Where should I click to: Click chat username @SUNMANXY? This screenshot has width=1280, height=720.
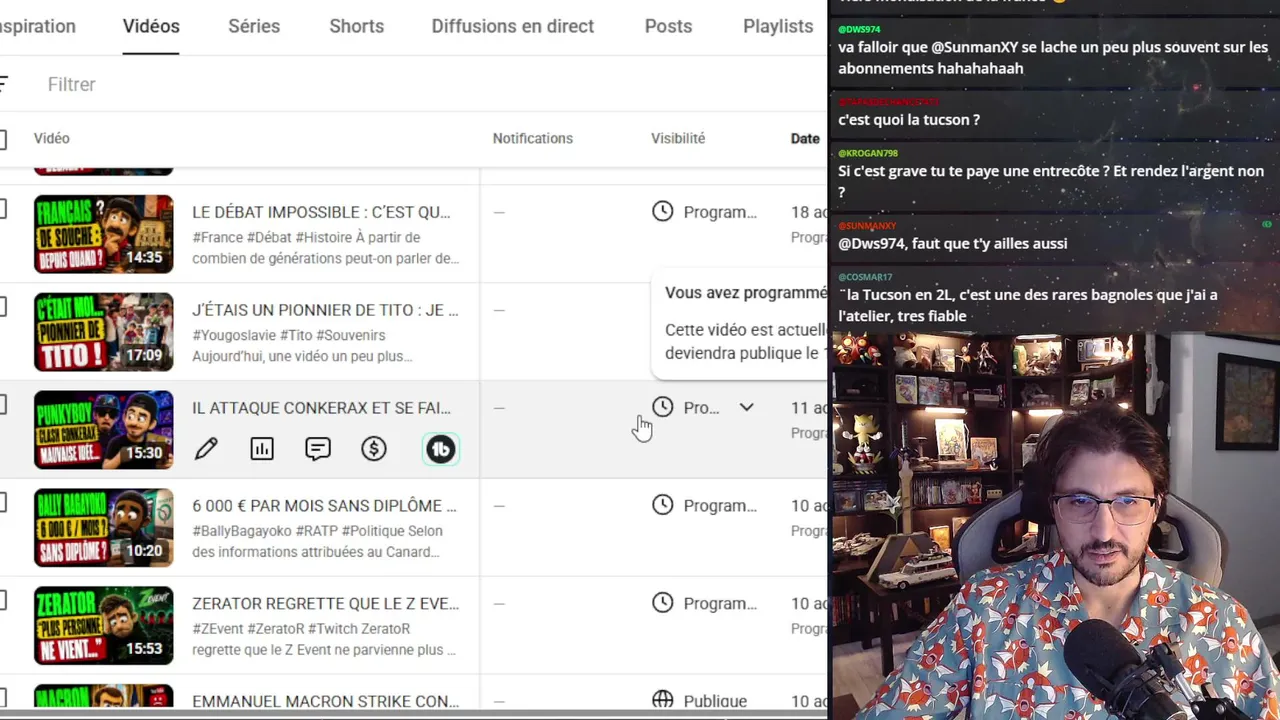point(867,226)
